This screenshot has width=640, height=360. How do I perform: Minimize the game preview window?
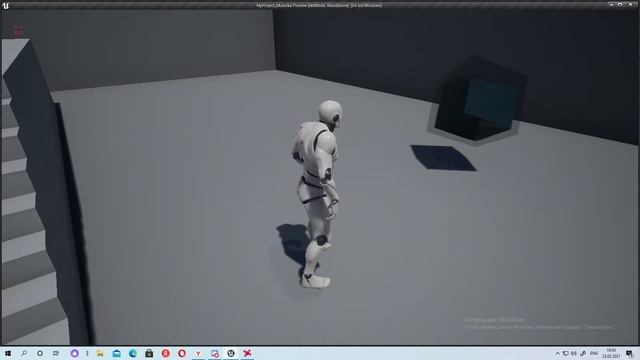(x=611, y=5)
